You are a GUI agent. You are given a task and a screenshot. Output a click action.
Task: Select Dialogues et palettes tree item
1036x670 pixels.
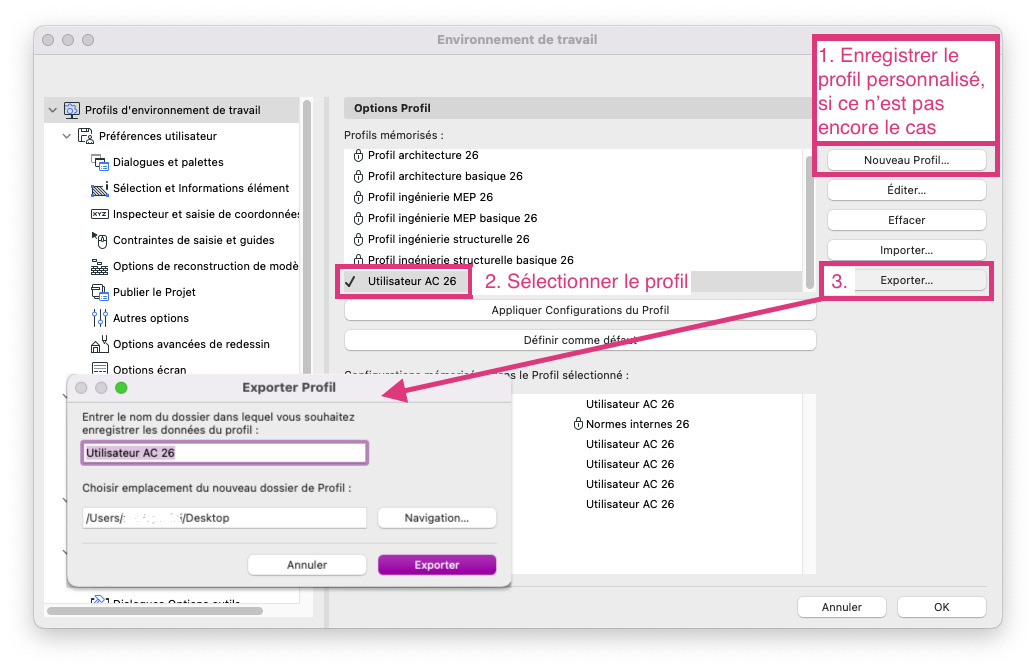[168, 162]
